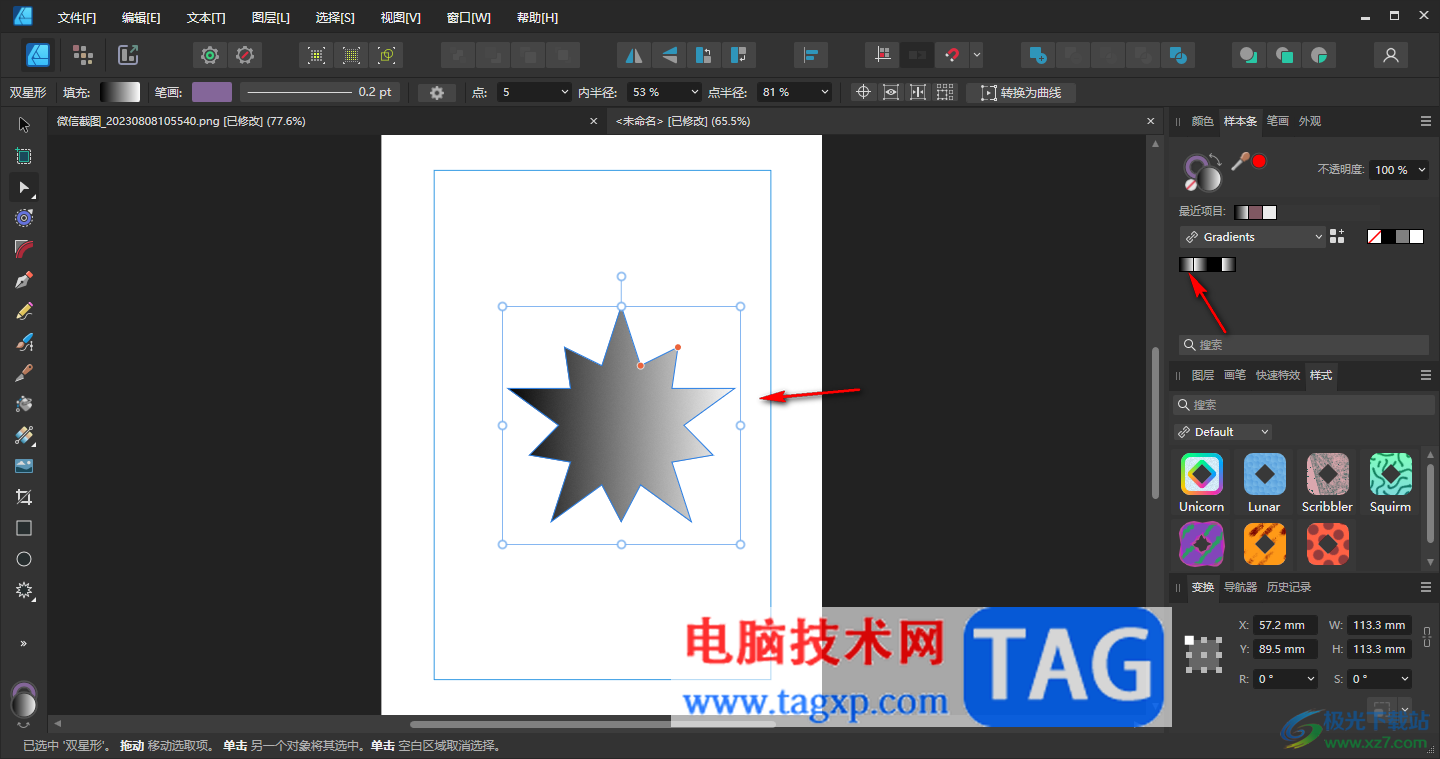Switch to the Pixel persona

coord(83,55)
